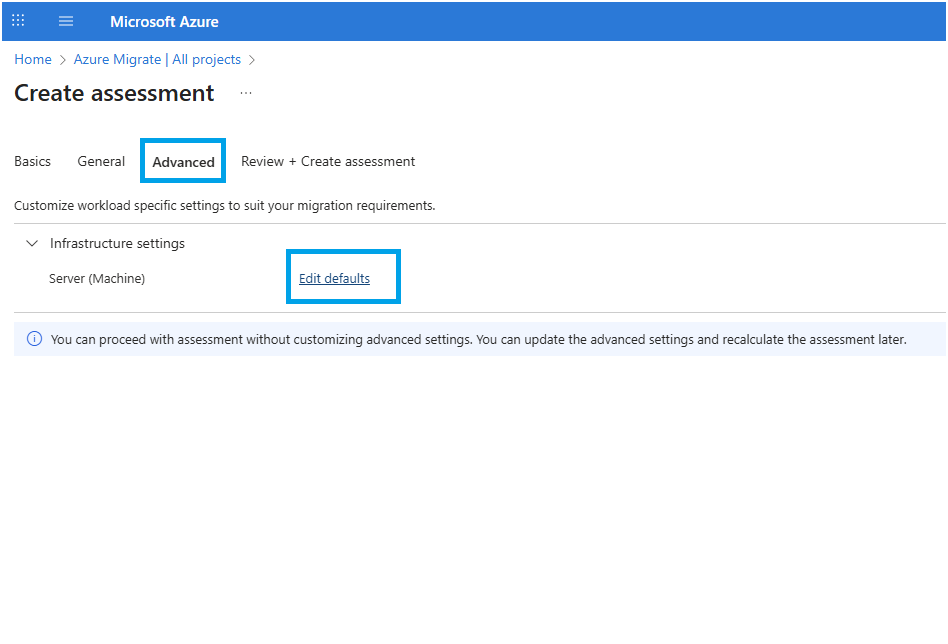
Task: Open the hamburger portal menu
Action: pos(67,21)
